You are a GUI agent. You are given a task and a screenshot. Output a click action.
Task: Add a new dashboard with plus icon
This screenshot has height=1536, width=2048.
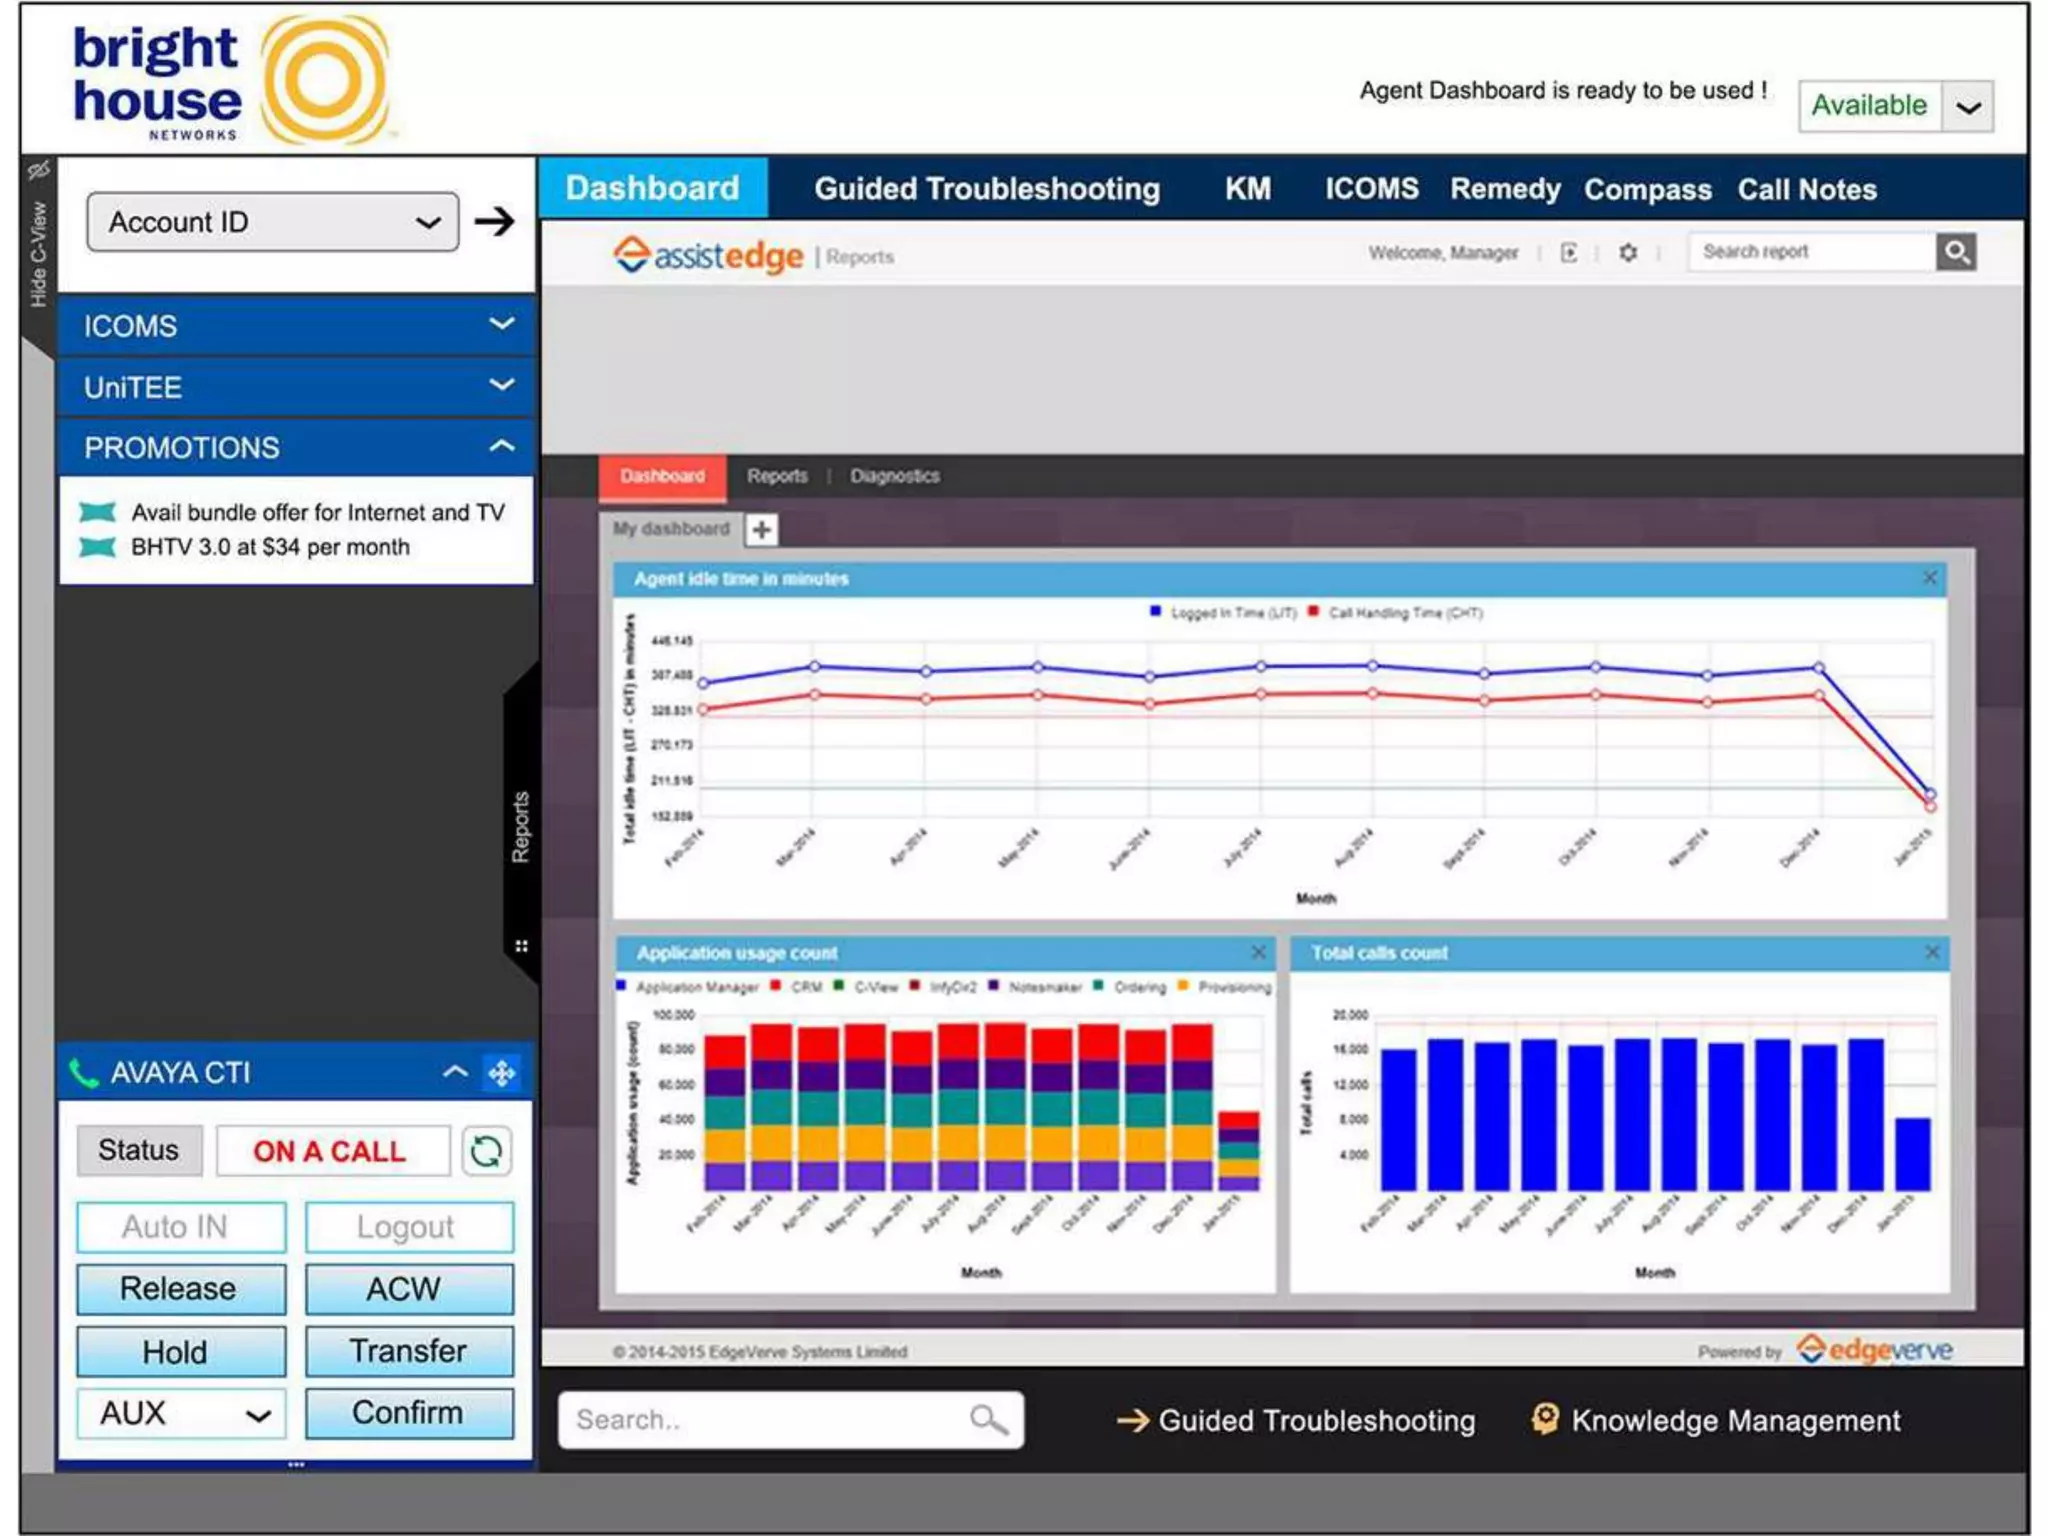(x=762, y=530)
